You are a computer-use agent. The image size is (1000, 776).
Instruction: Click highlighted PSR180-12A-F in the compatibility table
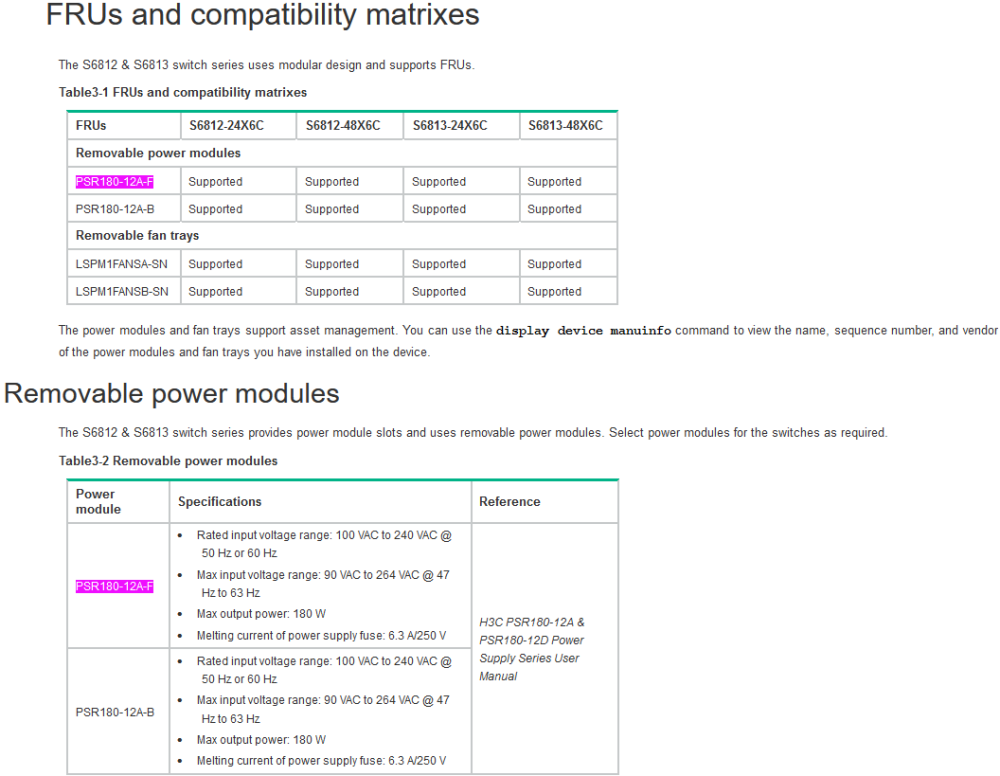point(114,182)
